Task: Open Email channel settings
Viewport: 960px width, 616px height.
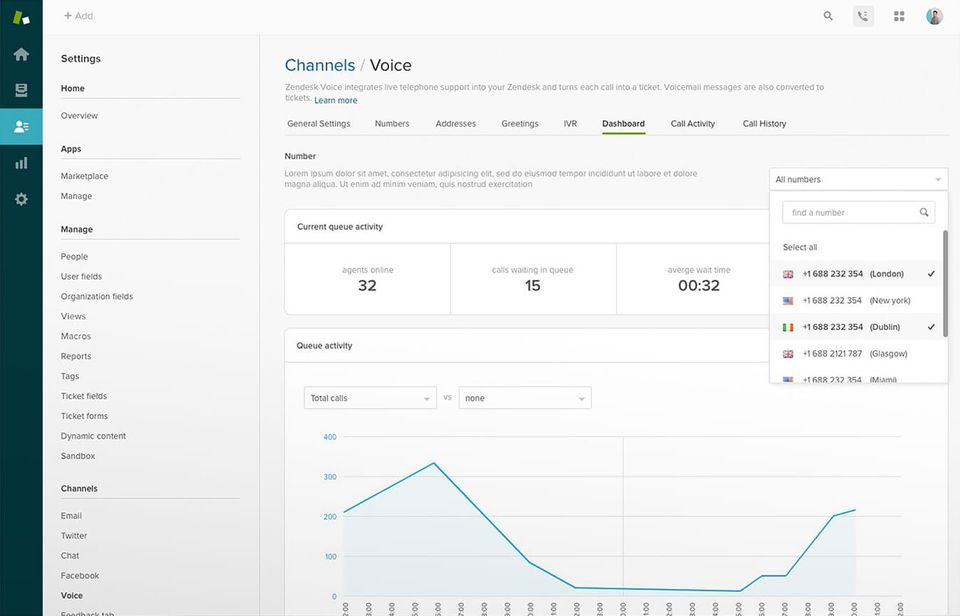Action: click(x=71, y=516)
